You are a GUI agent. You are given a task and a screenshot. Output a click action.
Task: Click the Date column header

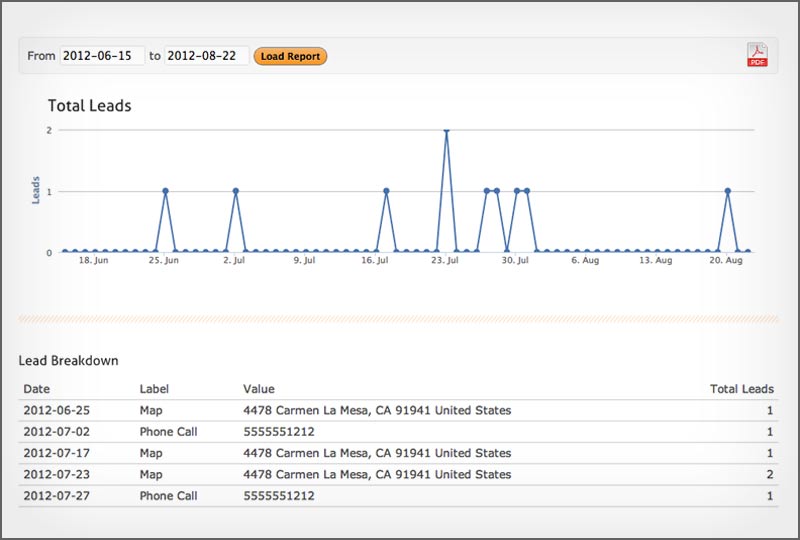(37, 389)
